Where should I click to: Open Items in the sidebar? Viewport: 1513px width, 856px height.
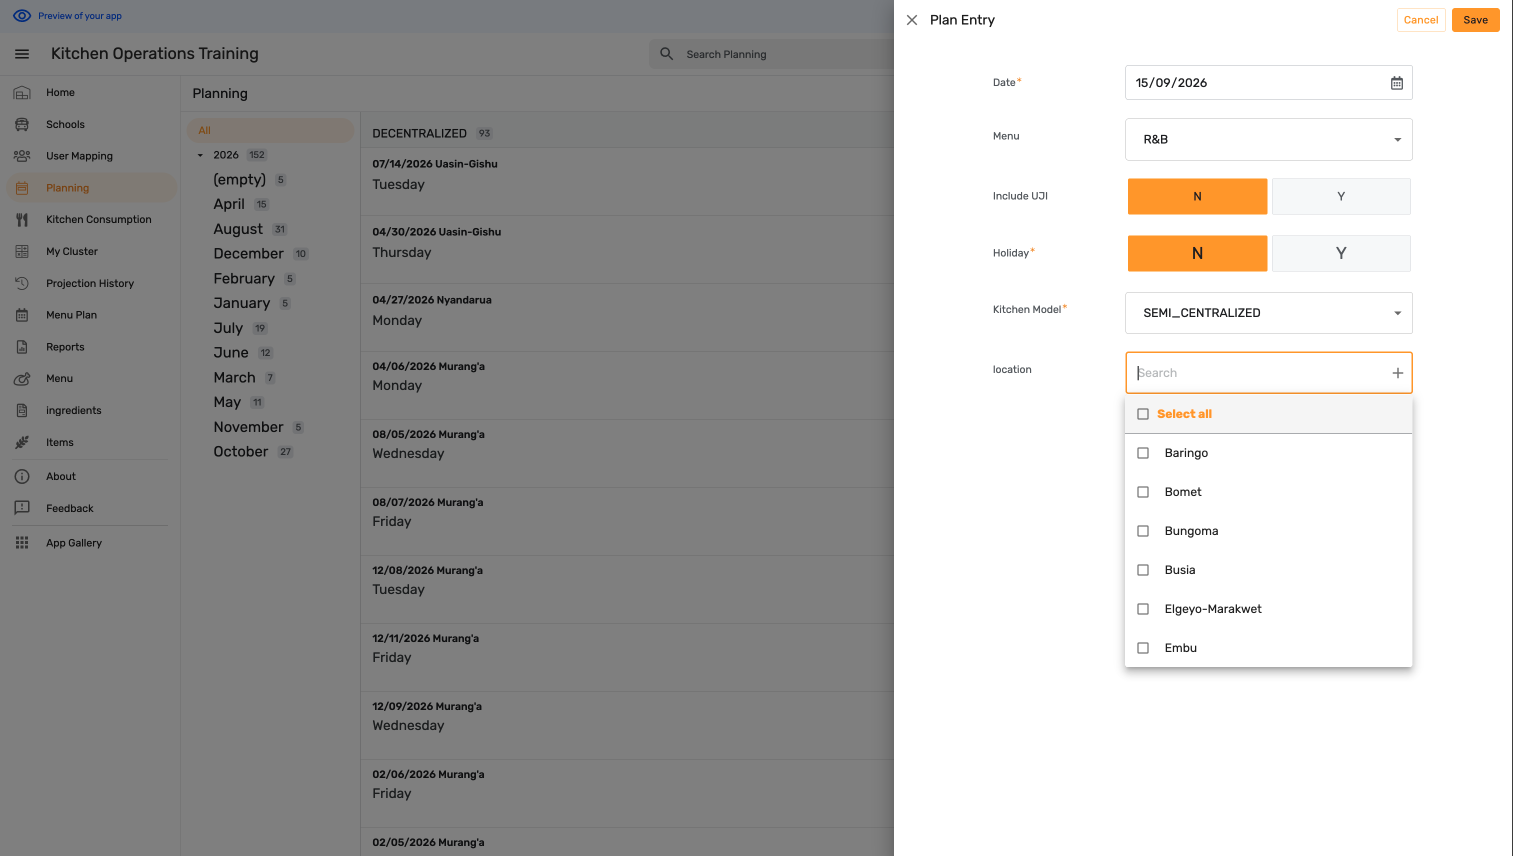(90, 443)
